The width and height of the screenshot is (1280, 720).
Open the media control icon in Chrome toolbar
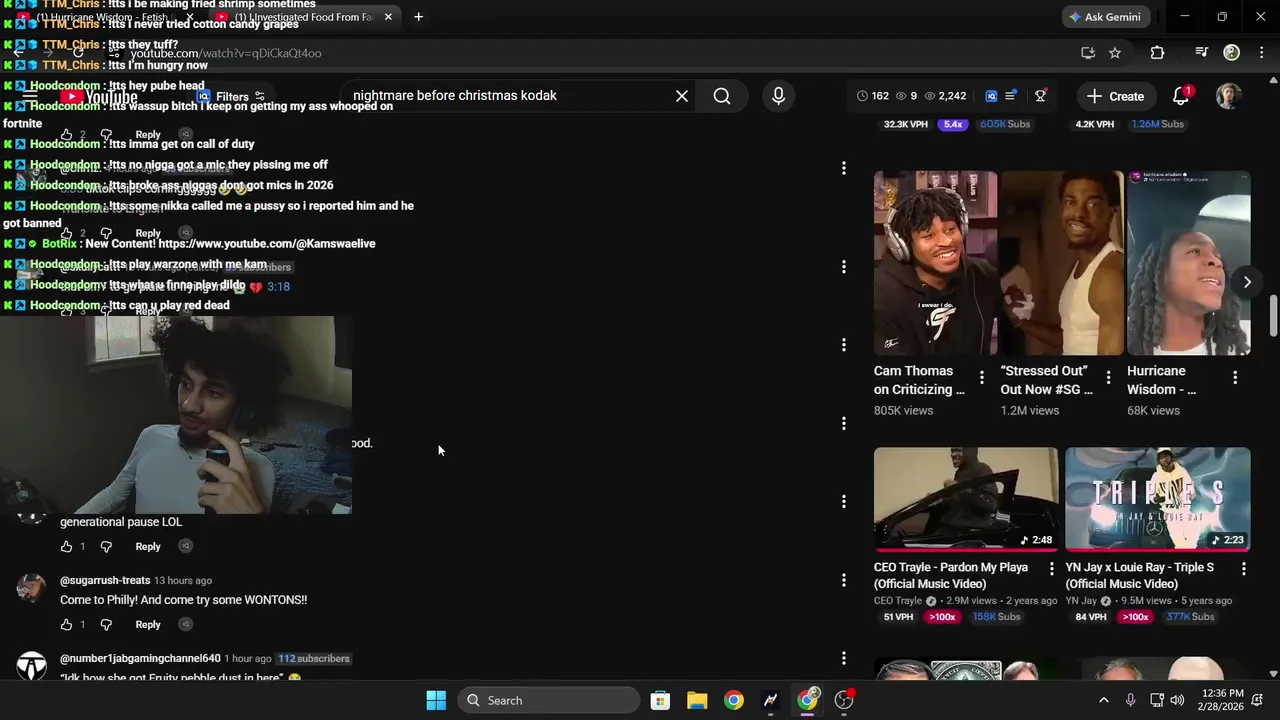pyautogui.click(x=1202, y=53)
